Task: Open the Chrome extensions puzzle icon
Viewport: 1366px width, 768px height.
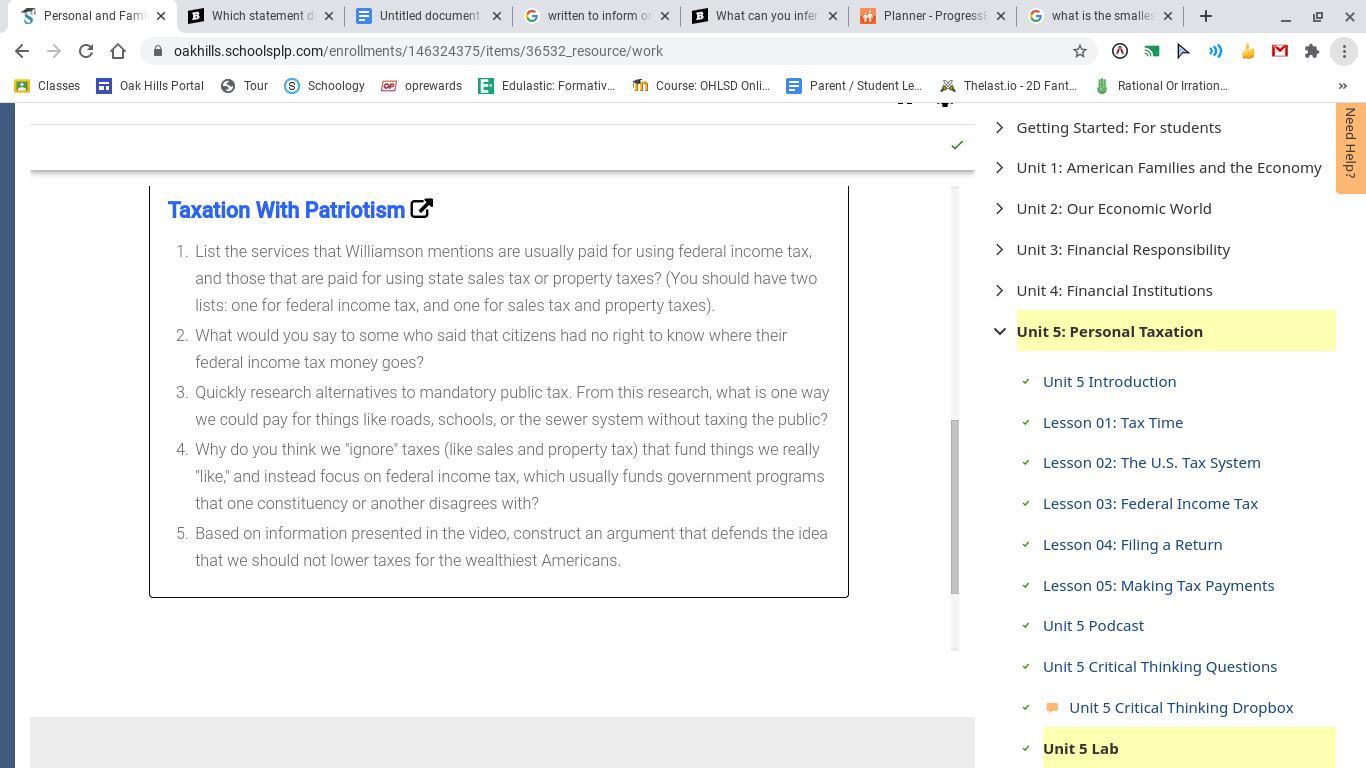Action: point(1311,51)
